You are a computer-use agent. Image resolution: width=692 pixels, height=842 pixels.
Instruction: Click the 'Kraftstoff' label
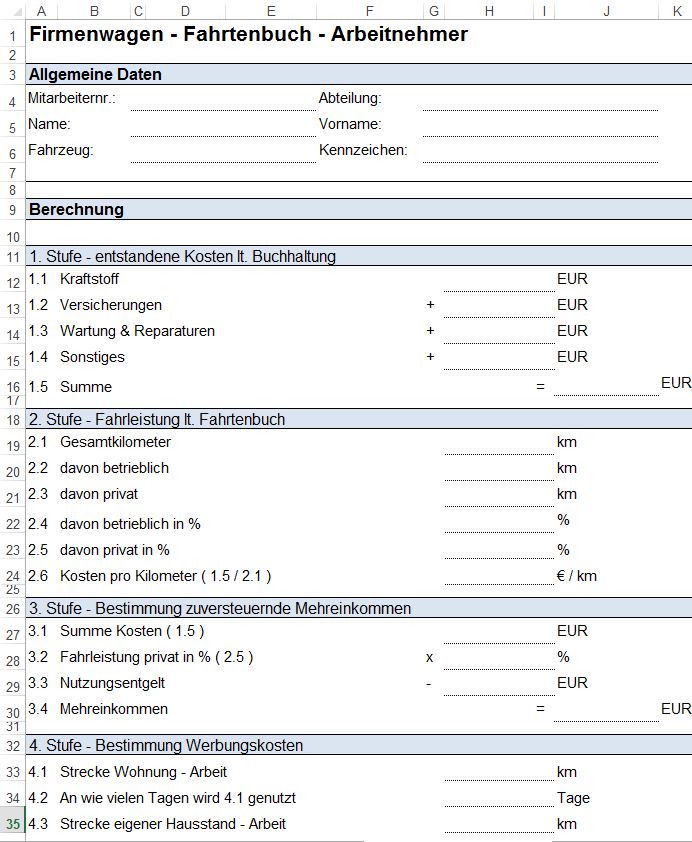[x=89, y=279]
